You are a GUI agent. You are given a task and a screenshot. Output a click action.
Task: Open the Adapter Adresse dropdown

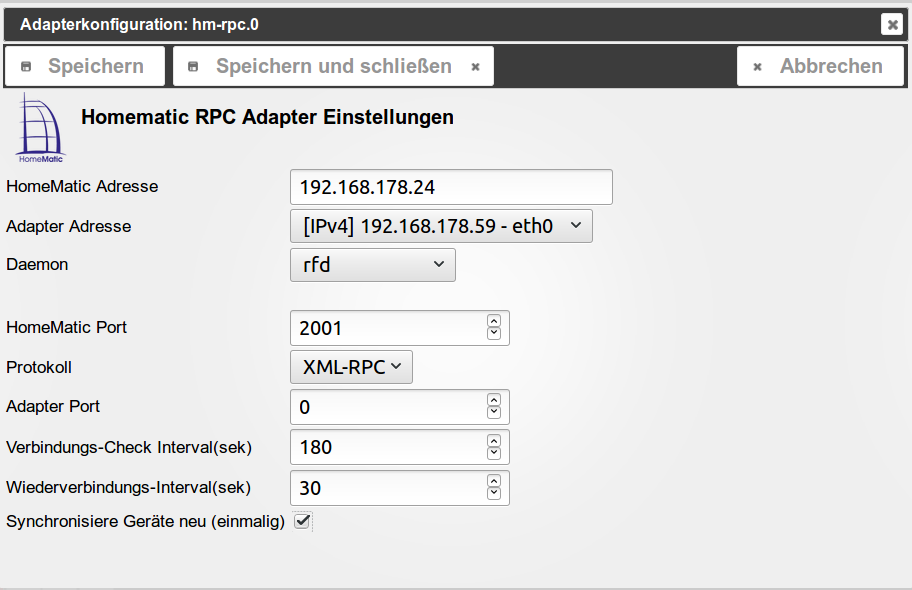click(x=441, y=226)
